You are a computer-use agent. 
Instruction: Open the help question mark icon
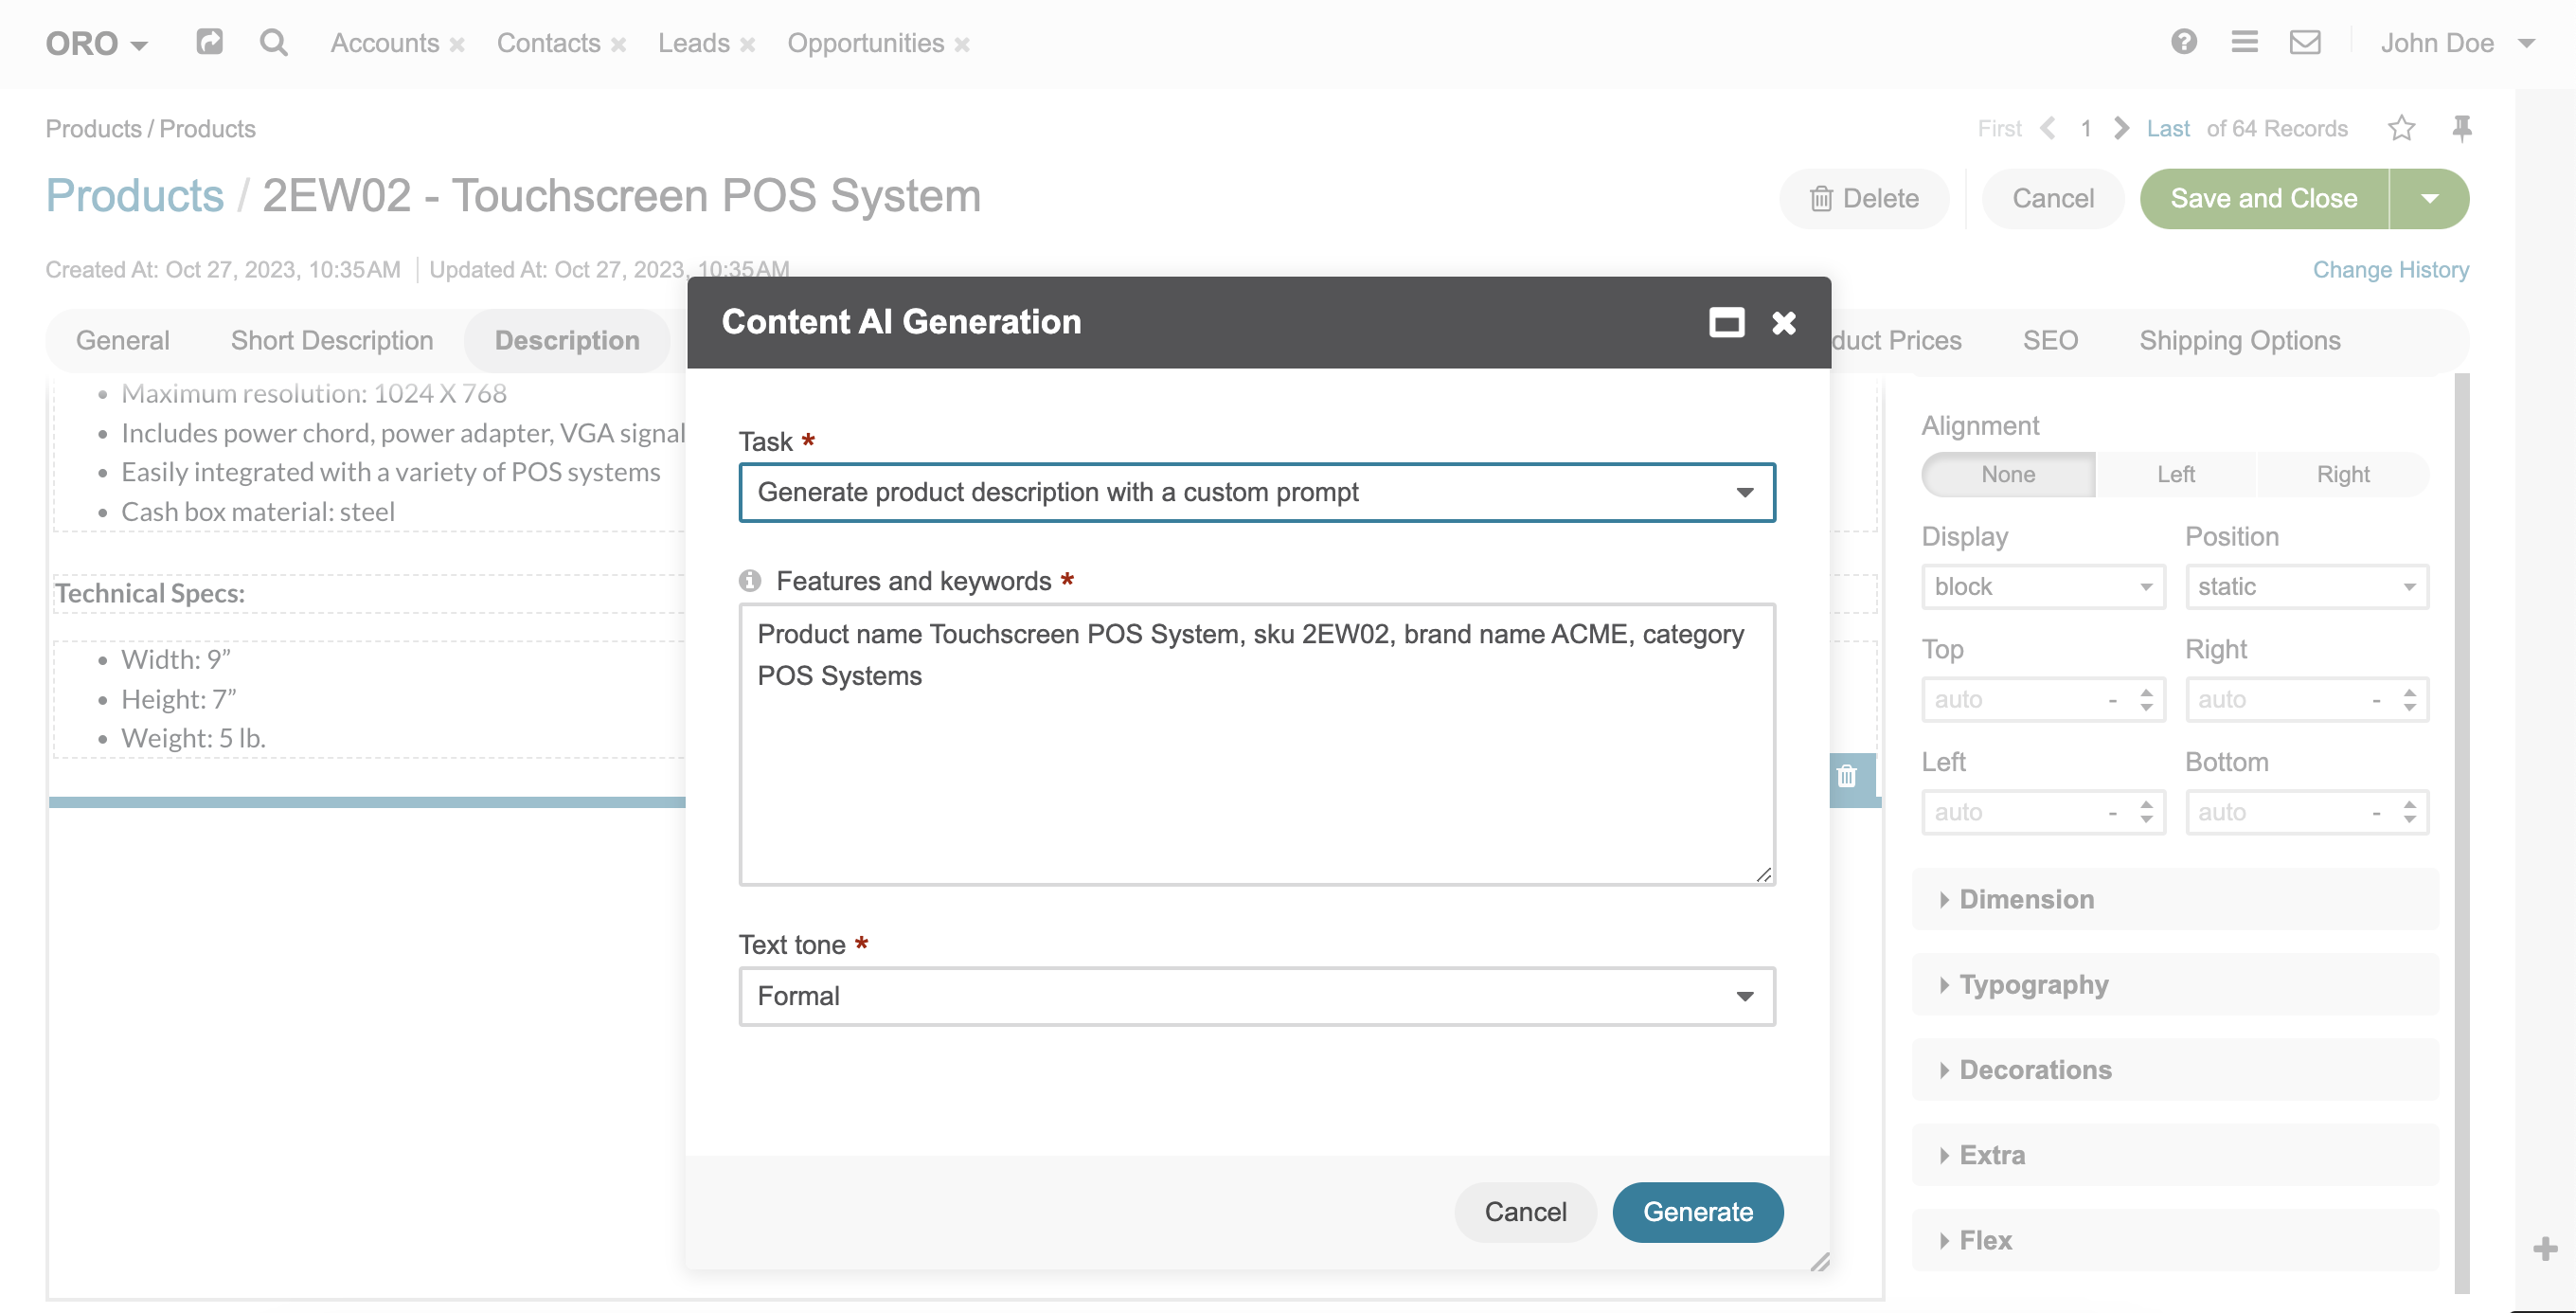tap(2183, 42)
